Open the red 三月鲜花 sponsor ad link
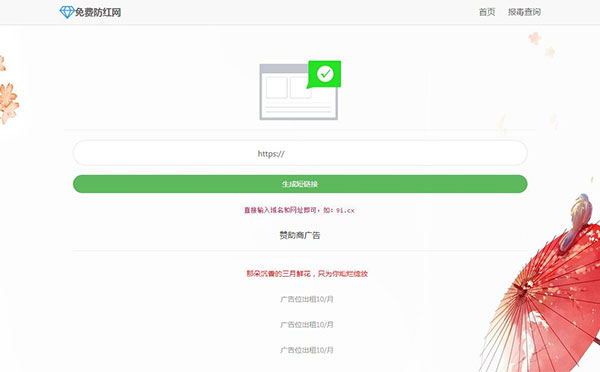Viewport: 600px width, 372px height. coord(307,274)
